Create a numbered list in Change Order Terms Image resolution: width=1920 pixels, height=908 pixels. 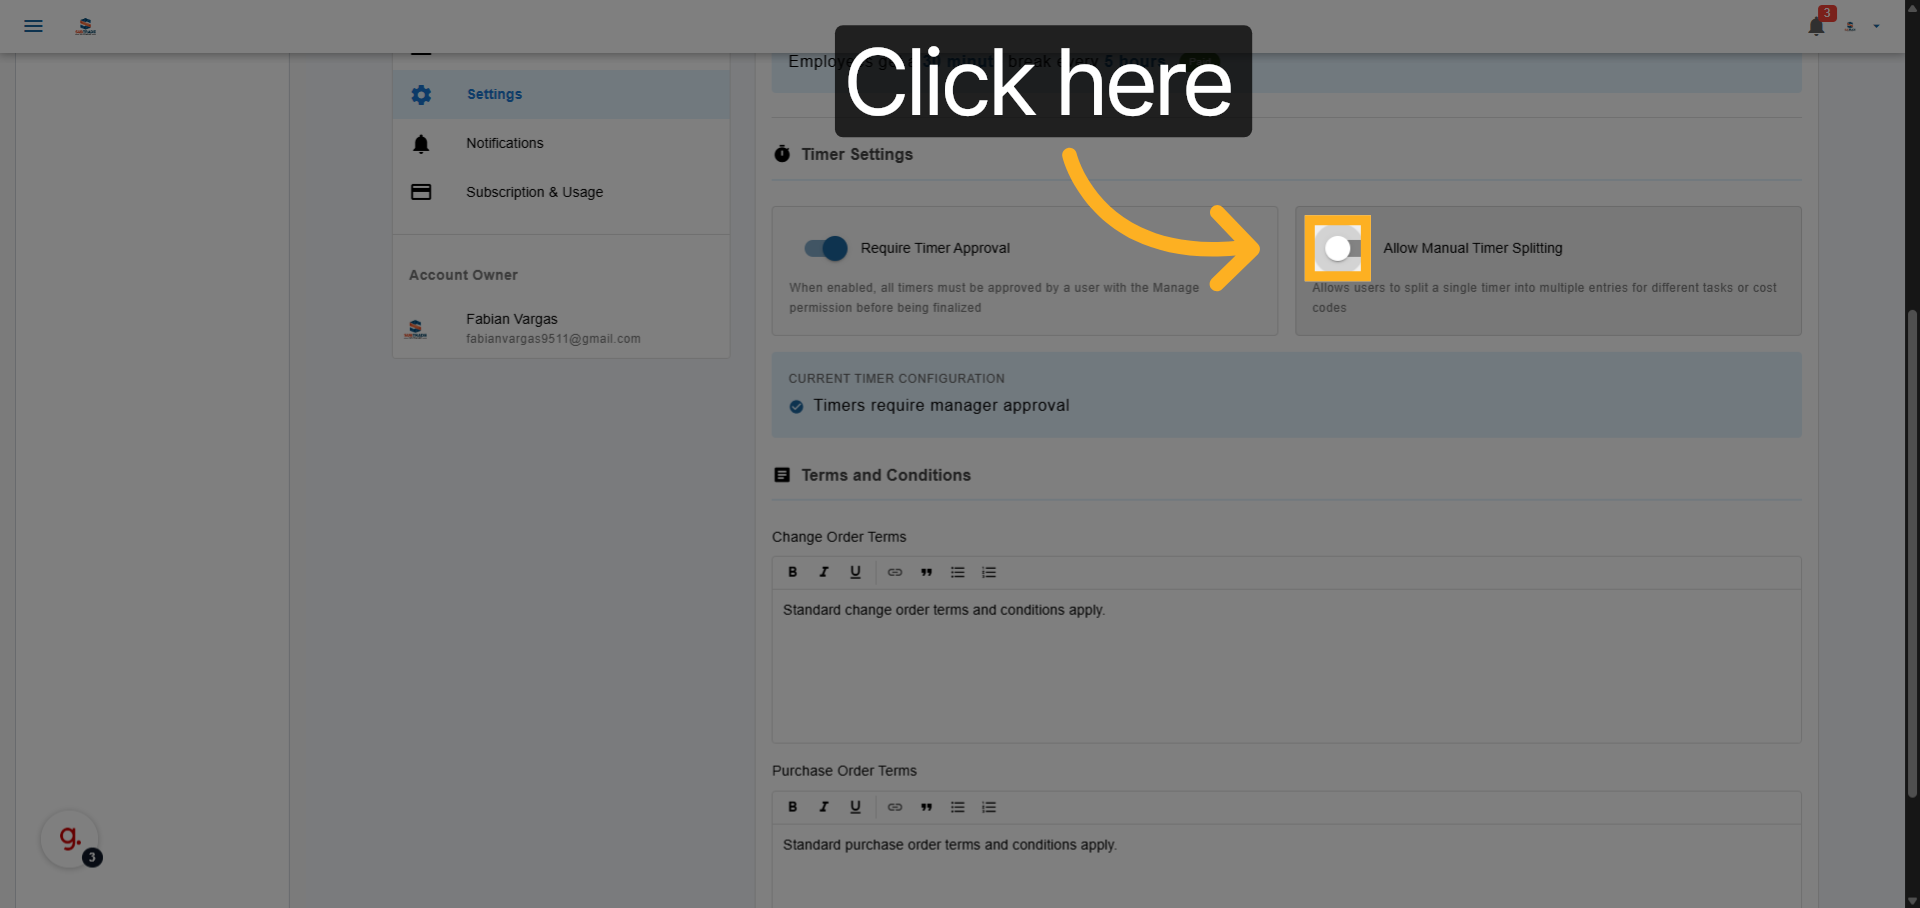click(x=989, y=572)
